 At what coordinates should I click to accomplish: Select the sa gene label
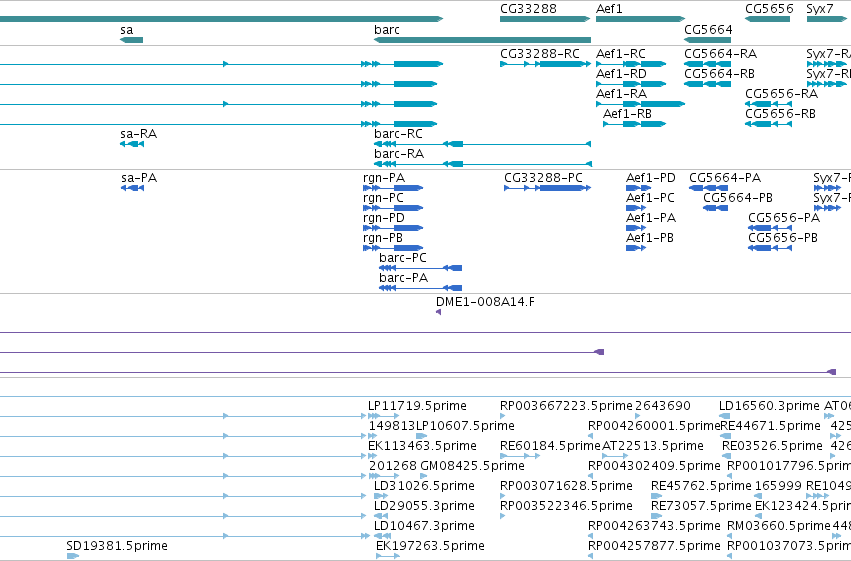tap(126, 30)
